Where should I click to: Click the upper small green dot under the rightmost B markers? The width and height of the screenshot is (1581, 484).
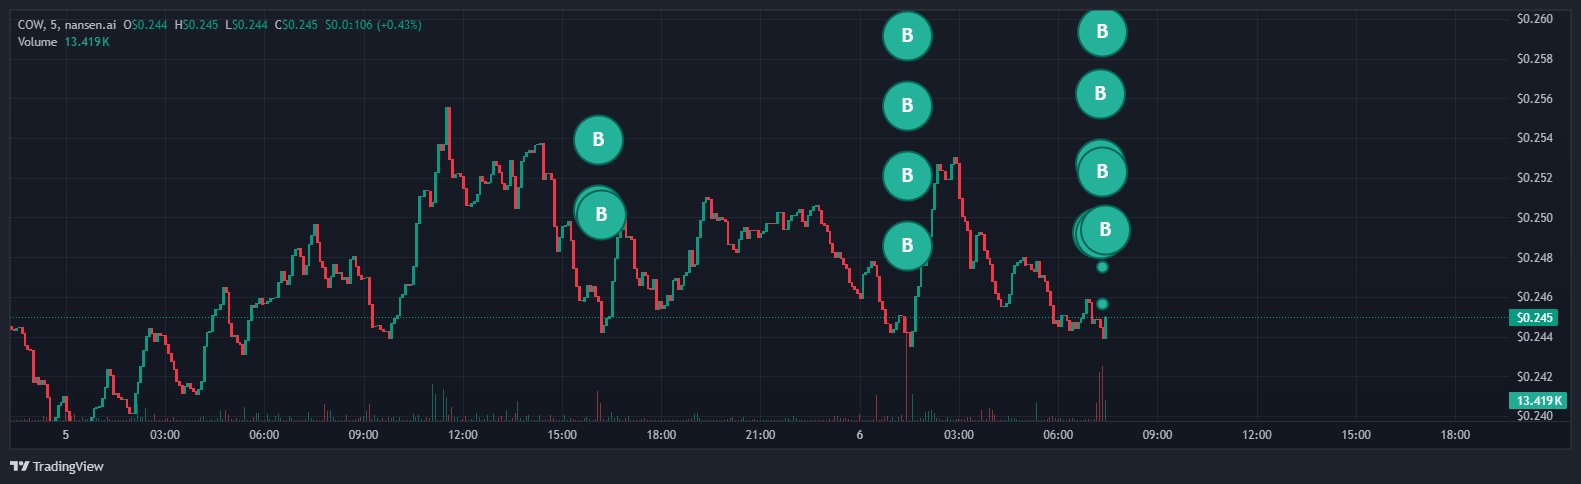point(1102,267)
